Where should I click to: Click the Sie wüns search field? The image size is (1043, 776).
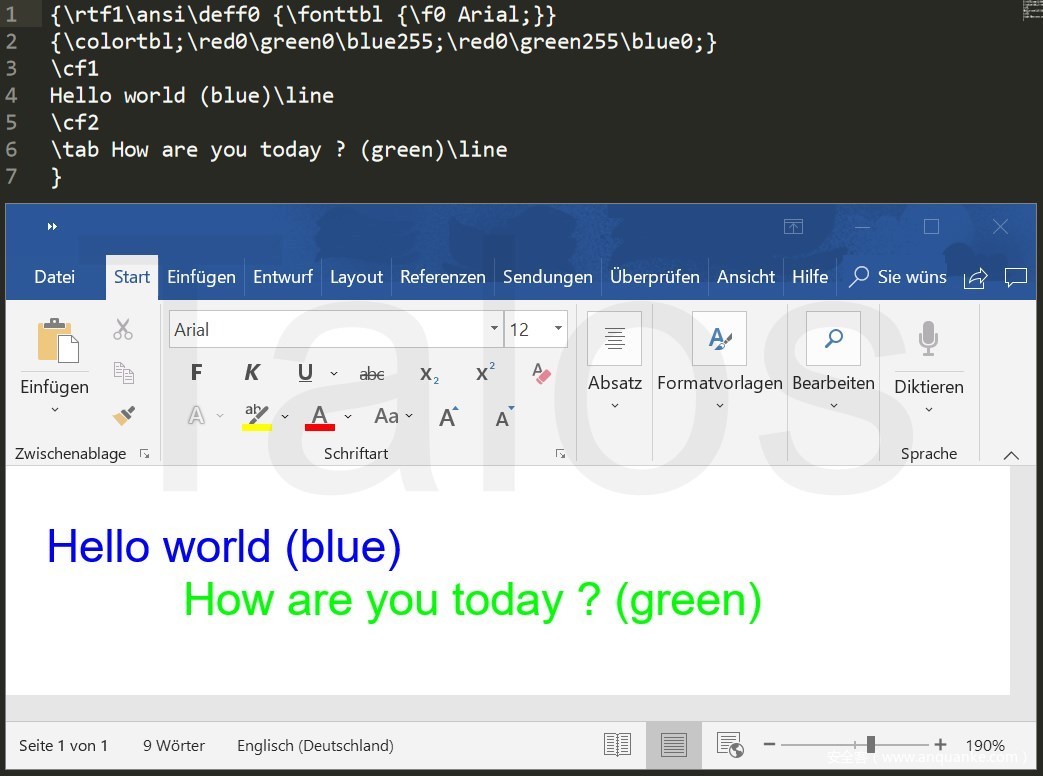[899, 277]
